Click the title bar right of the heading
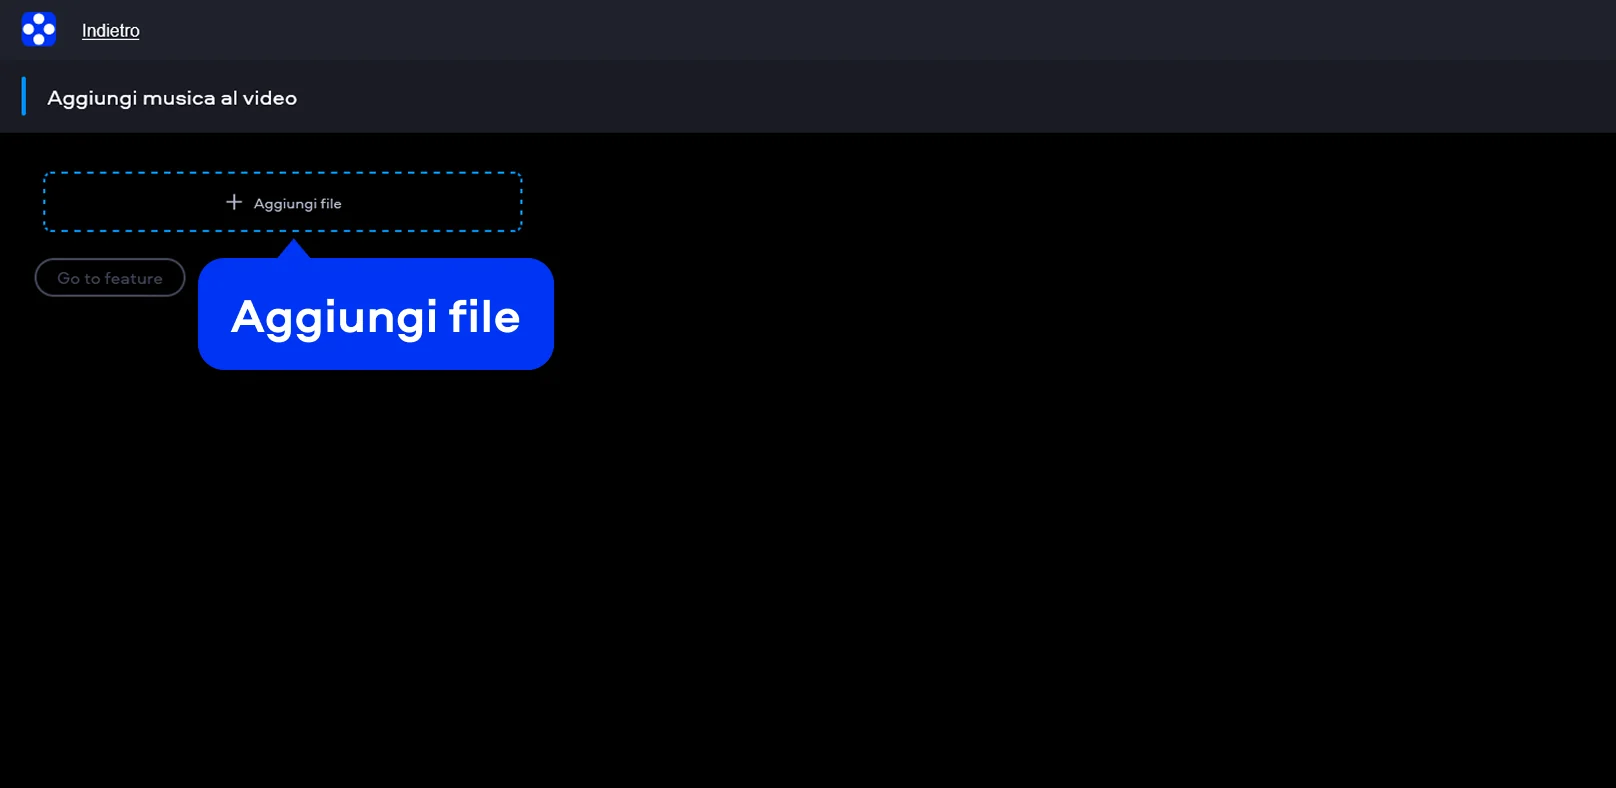This screenshot has width=1616, height=788. [x=950, y=97]
